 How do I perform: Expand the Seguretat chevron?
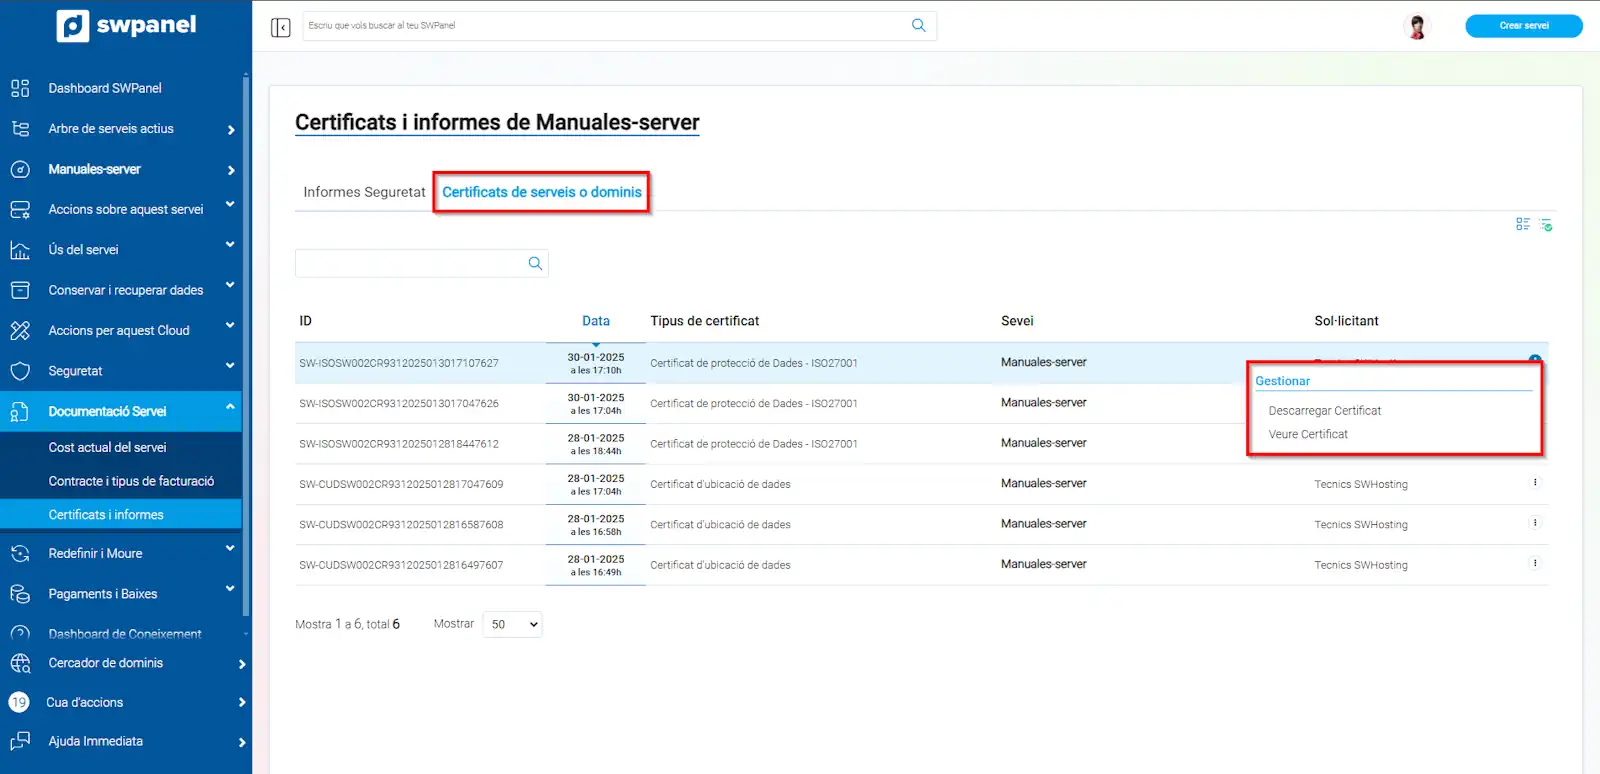click(x=230, y=366)
